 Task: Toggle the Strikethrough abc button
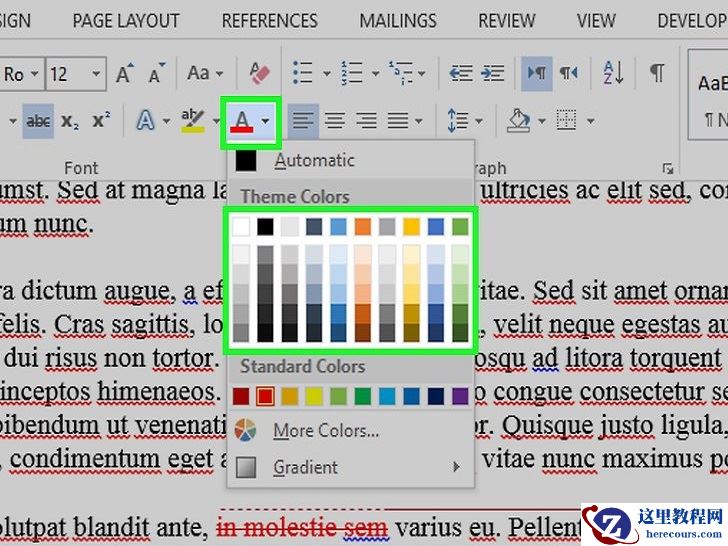click(x=38, y=121)
